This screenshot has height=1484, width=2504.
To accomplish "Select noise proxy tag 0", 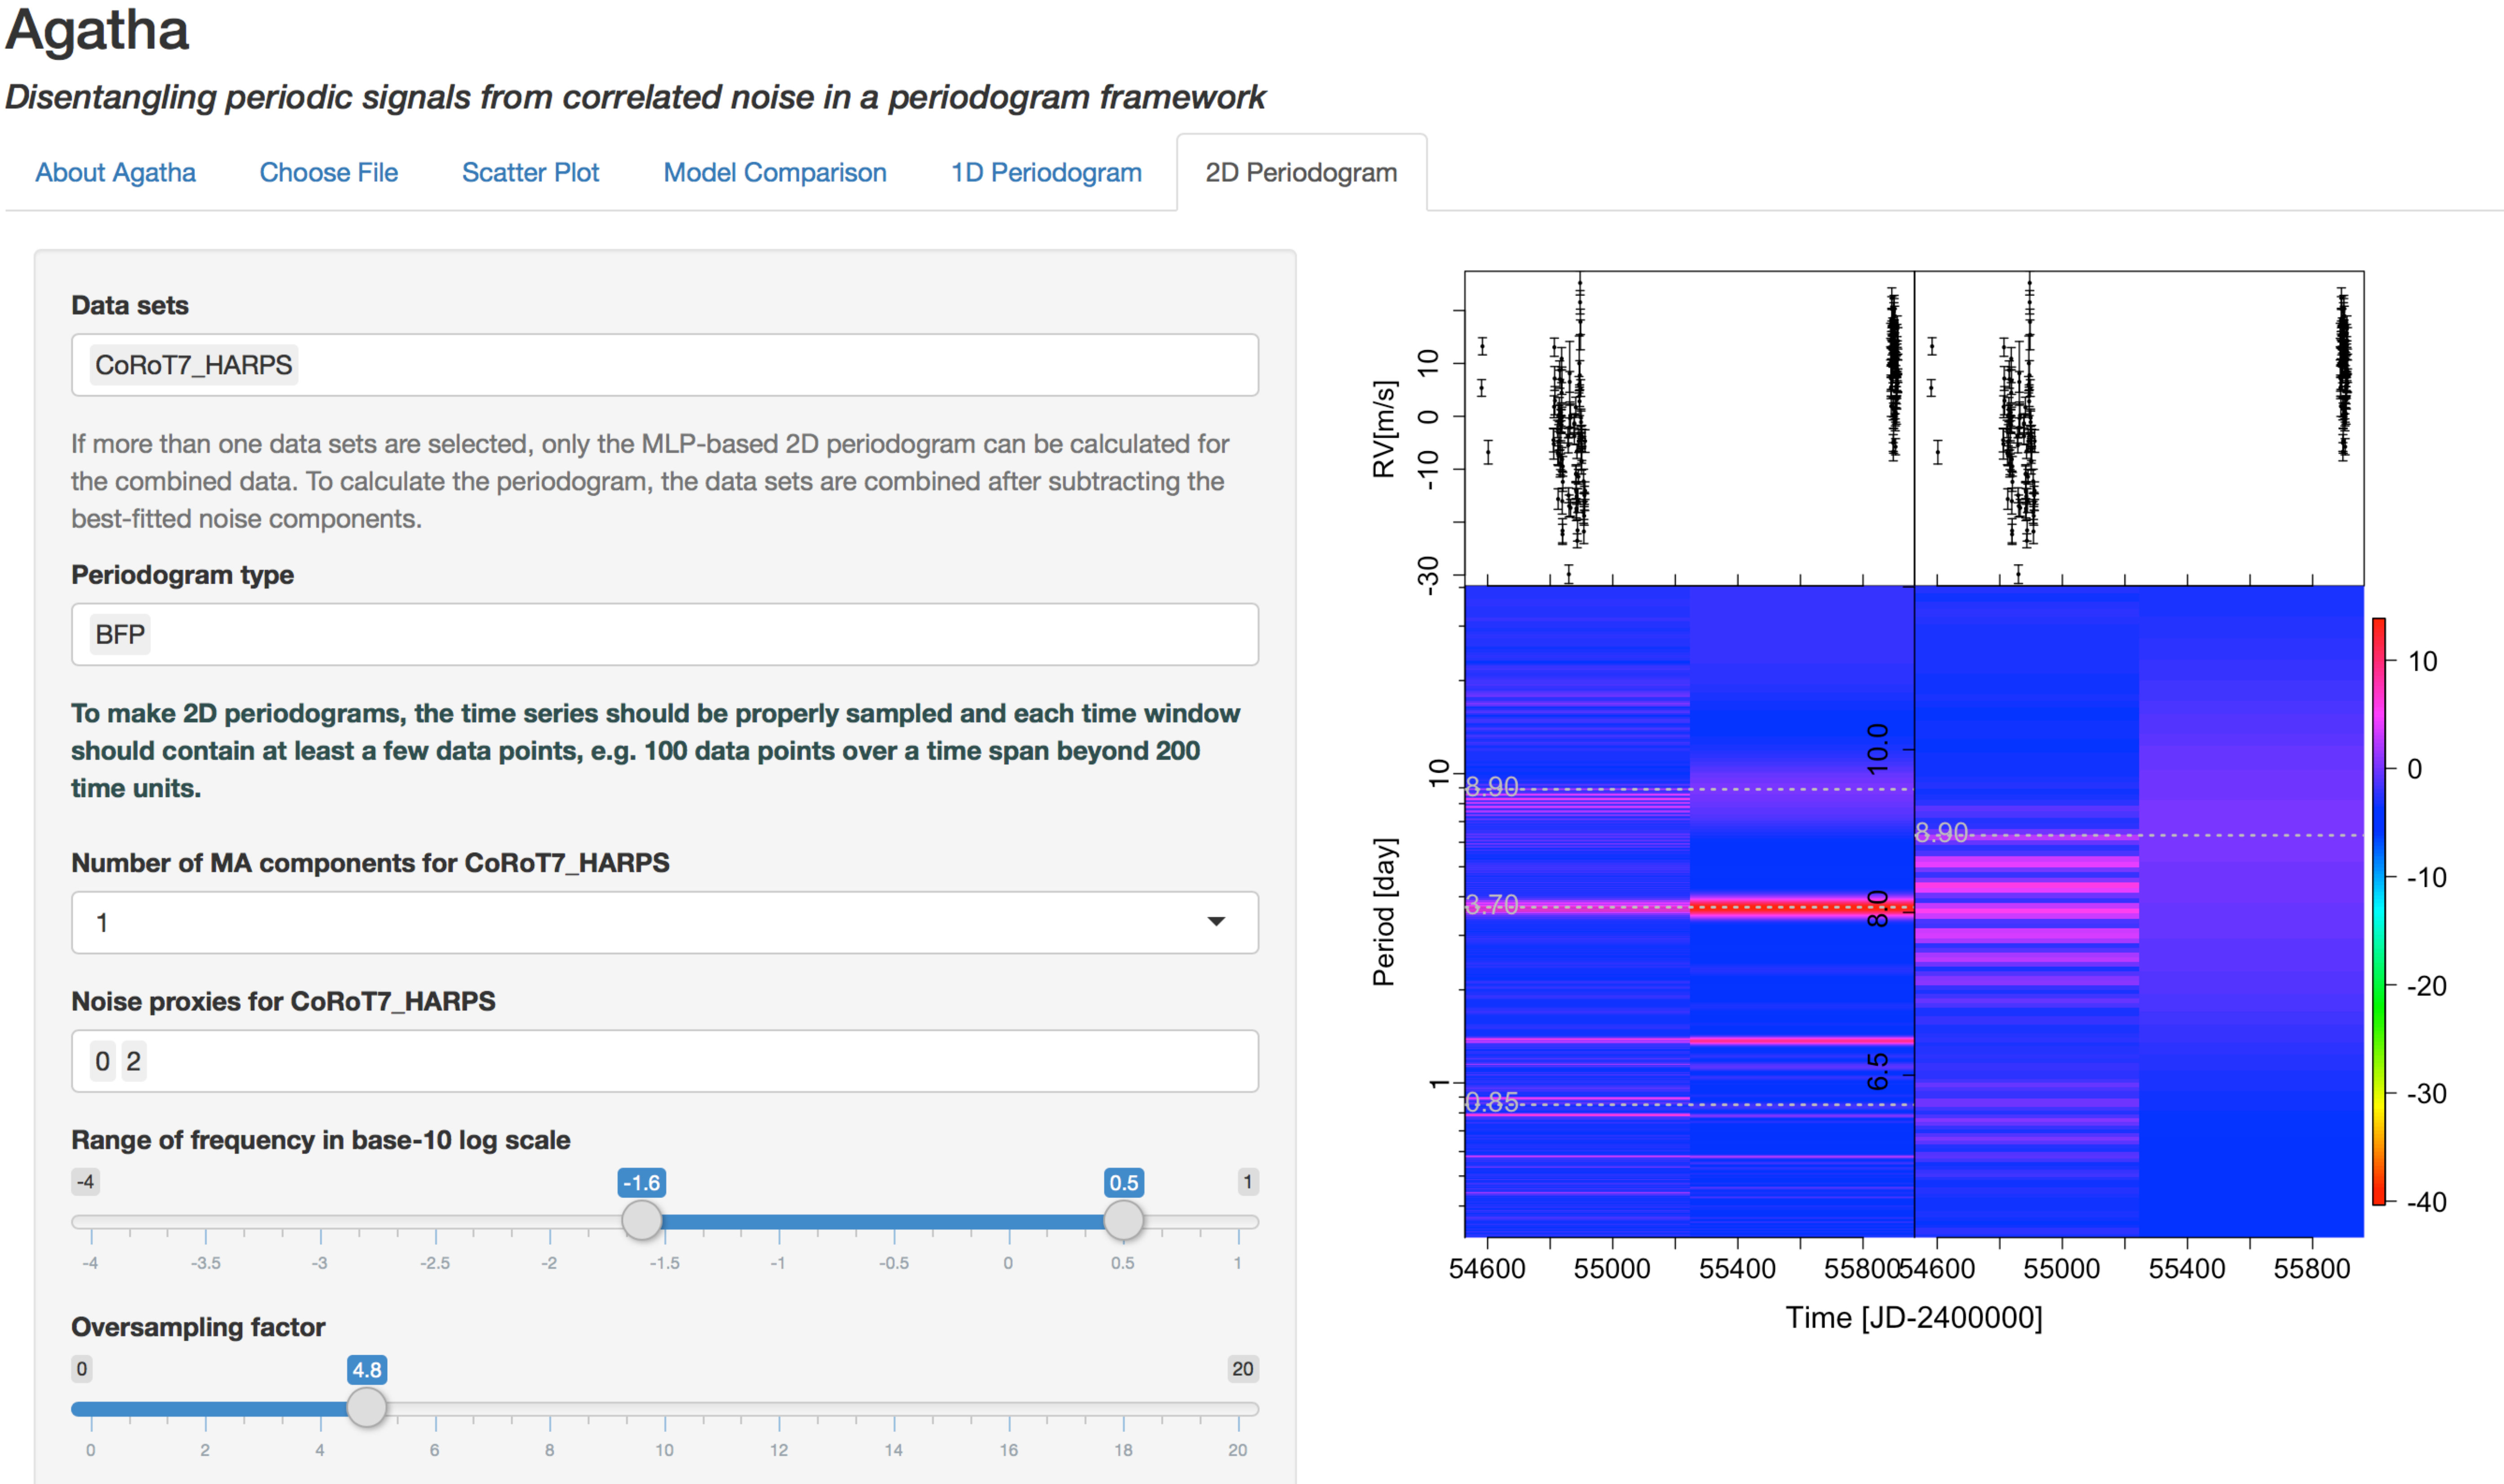I will (103, 1061).
